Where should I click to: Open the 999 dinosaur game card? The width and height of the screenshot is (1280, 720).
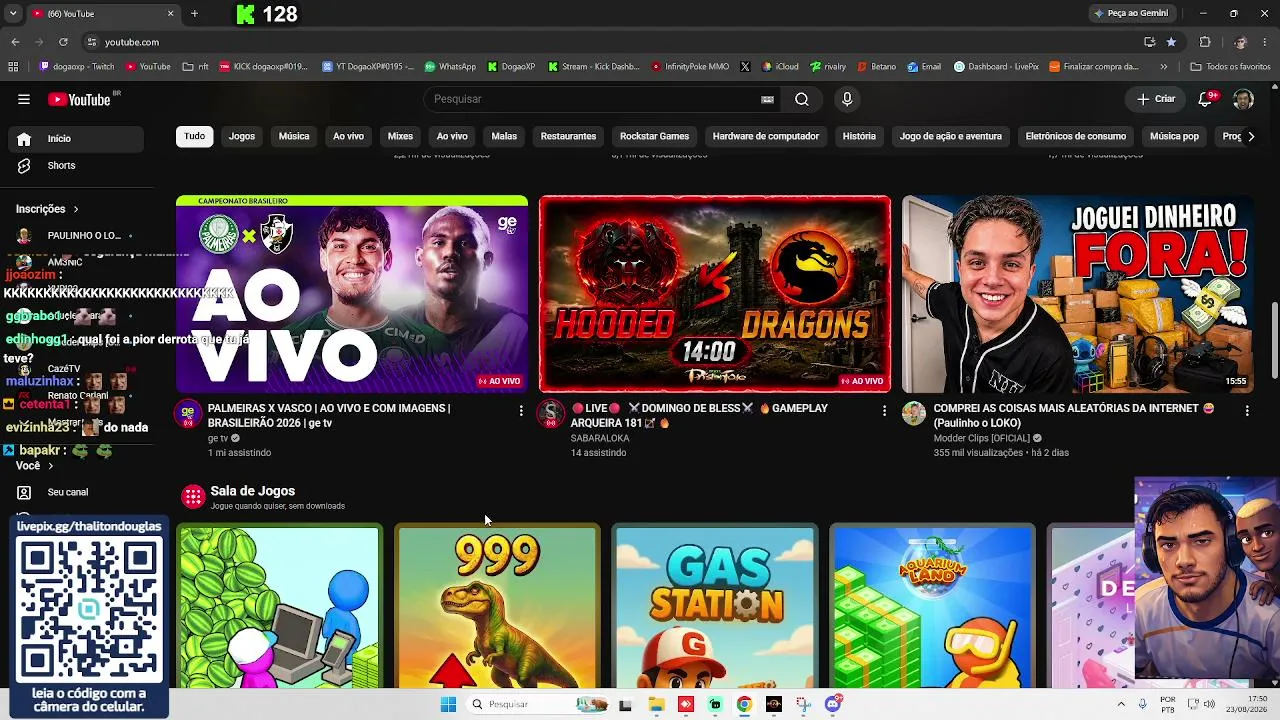tap(497, 606)
